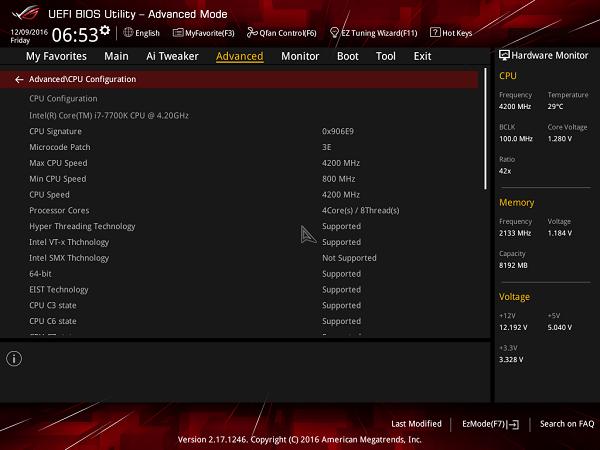Click the CPU C6 state row
600x450 pixels.
tap(239, 321)
